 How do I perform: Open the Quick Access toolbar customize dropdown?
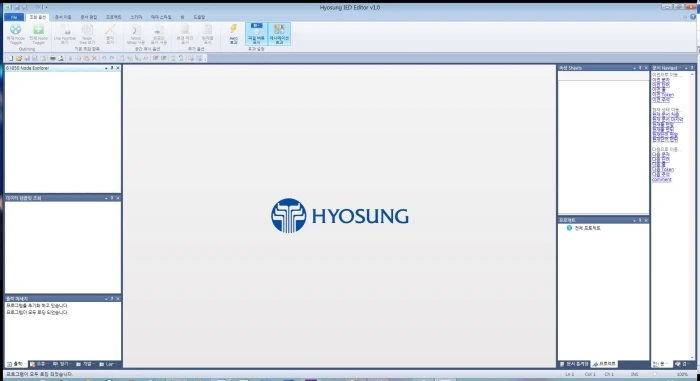pyautogui.click(x=46, y=7)
